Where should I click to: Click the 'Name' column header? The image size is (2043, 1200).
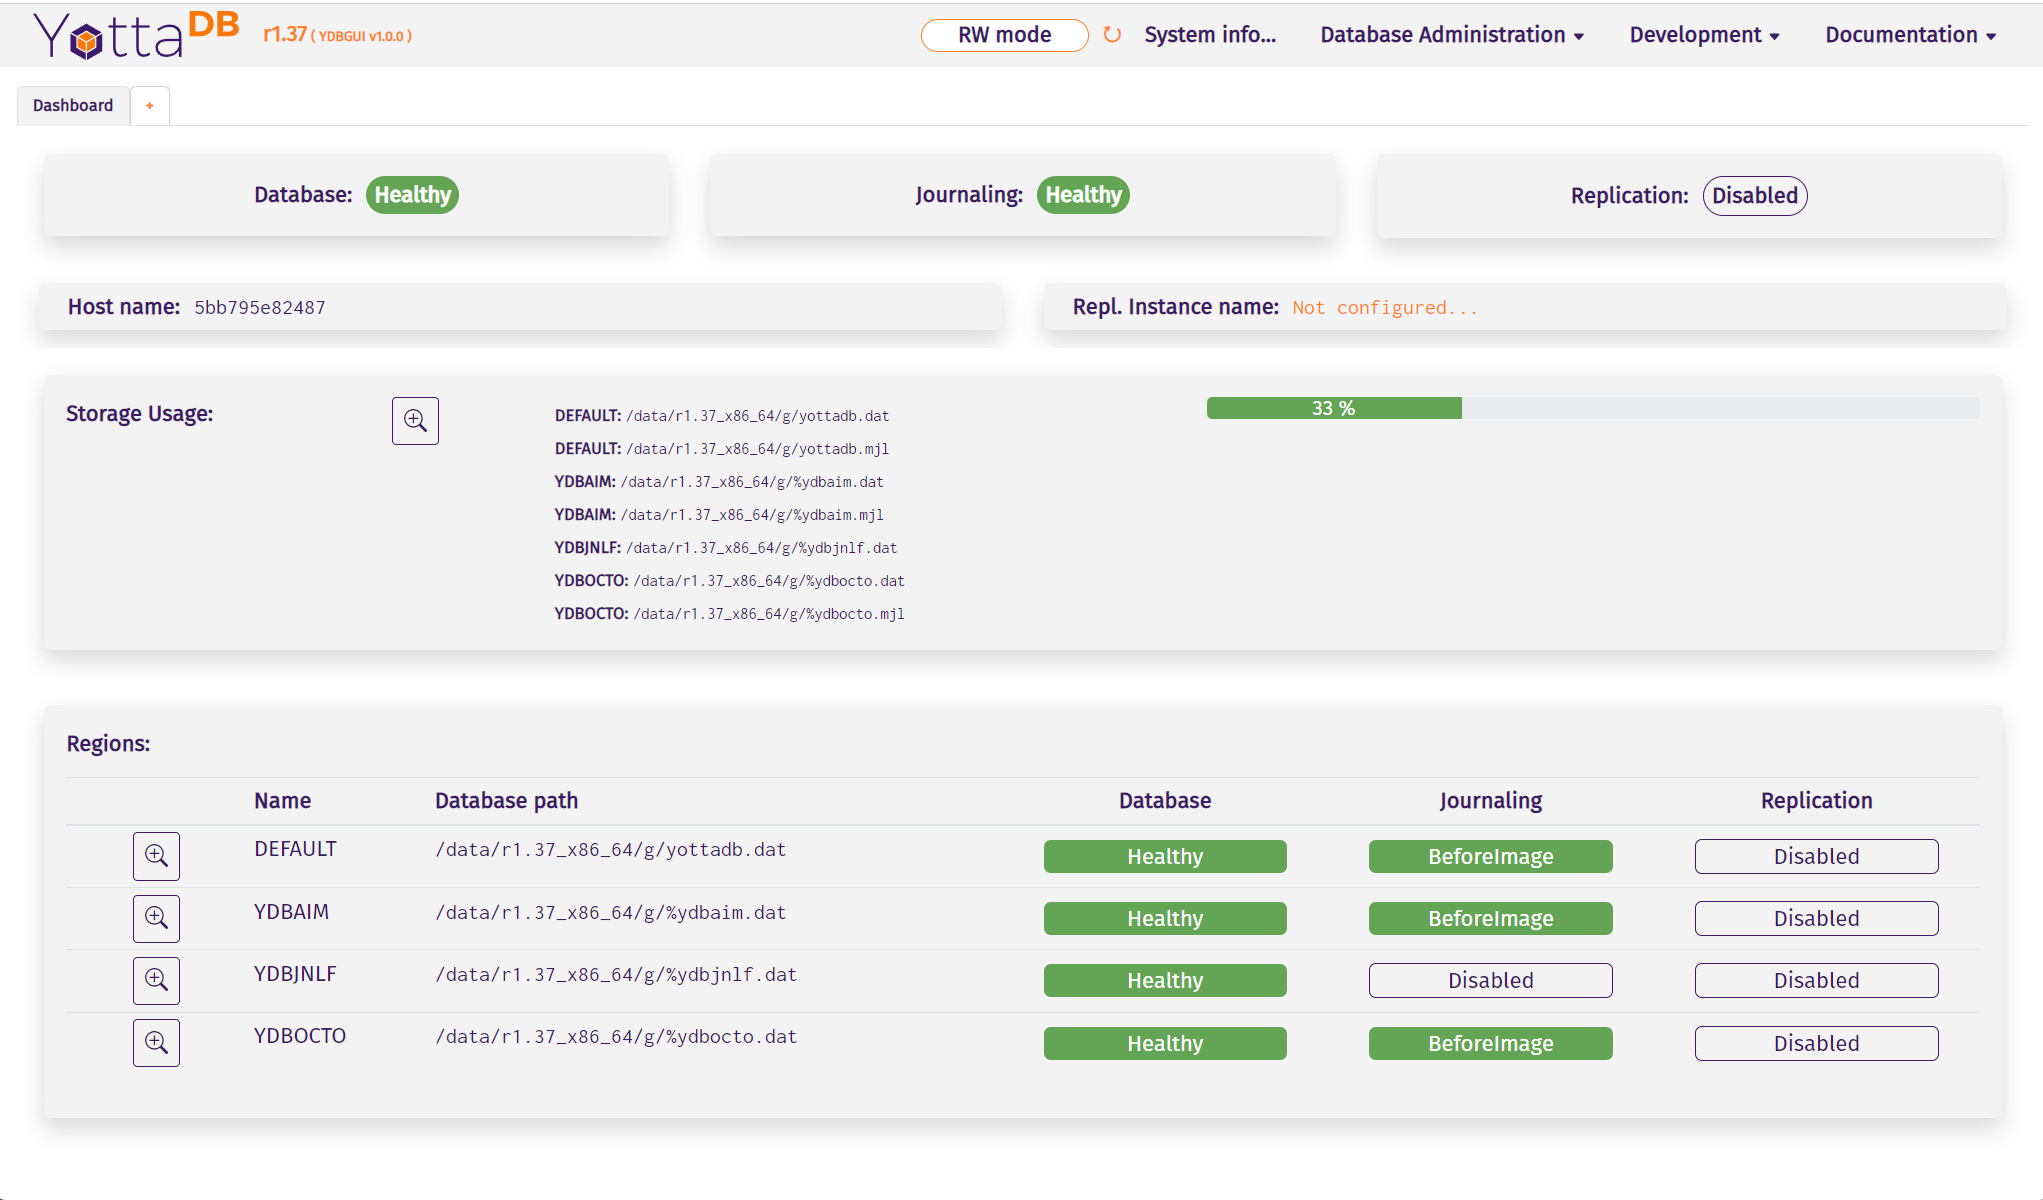(x=282, y=801)
